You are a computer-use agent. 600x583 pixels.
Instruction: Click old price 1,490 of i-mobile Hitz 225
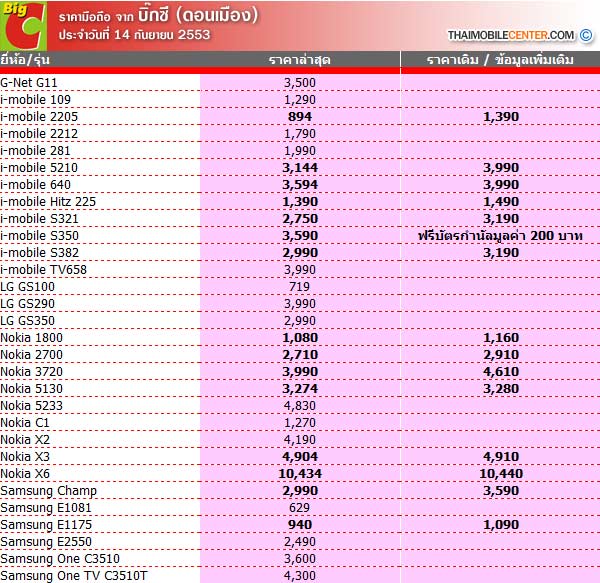501,202
